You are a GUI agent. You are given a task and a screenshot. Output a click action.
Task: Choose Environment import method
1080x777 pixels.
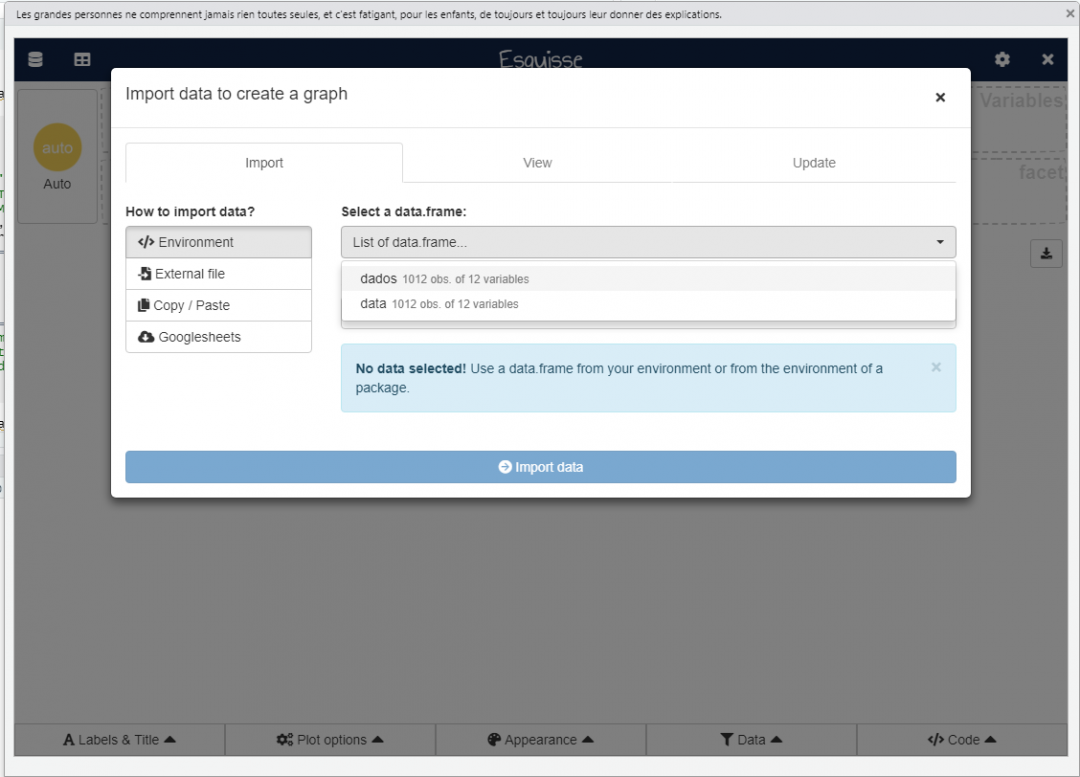(218, 242)
